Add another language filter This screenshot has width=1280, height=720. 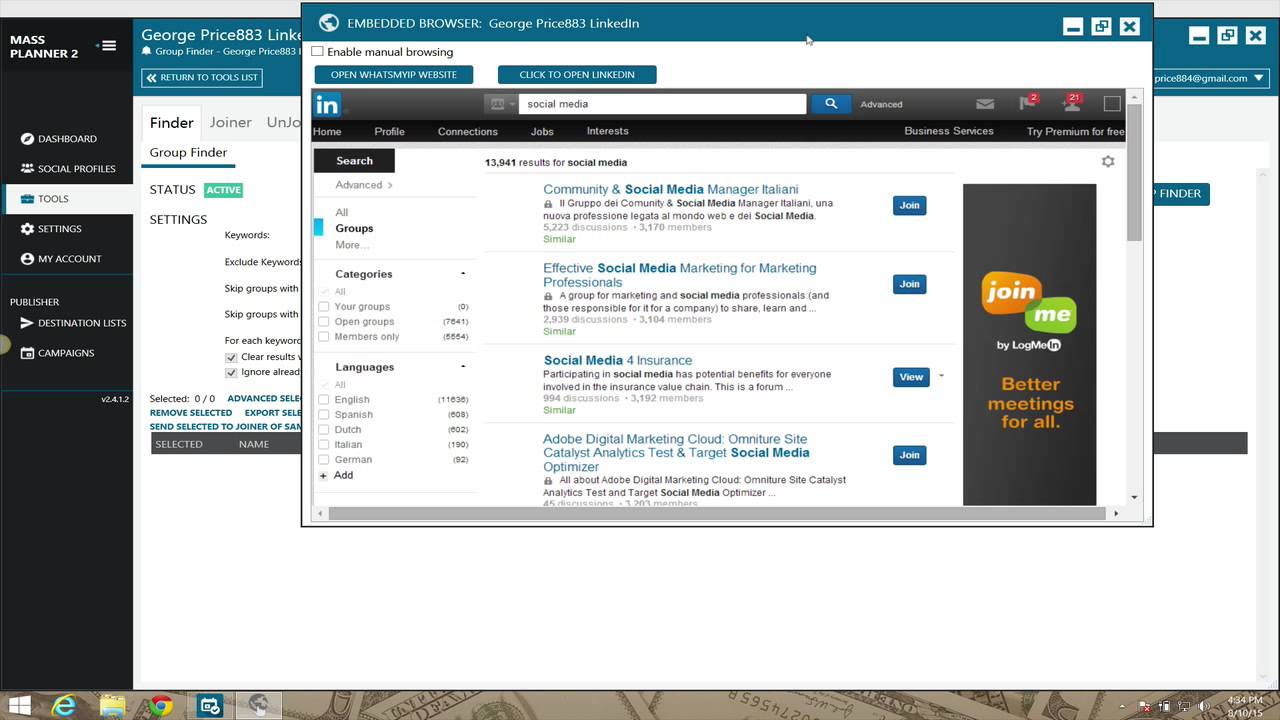coord(337,475)
